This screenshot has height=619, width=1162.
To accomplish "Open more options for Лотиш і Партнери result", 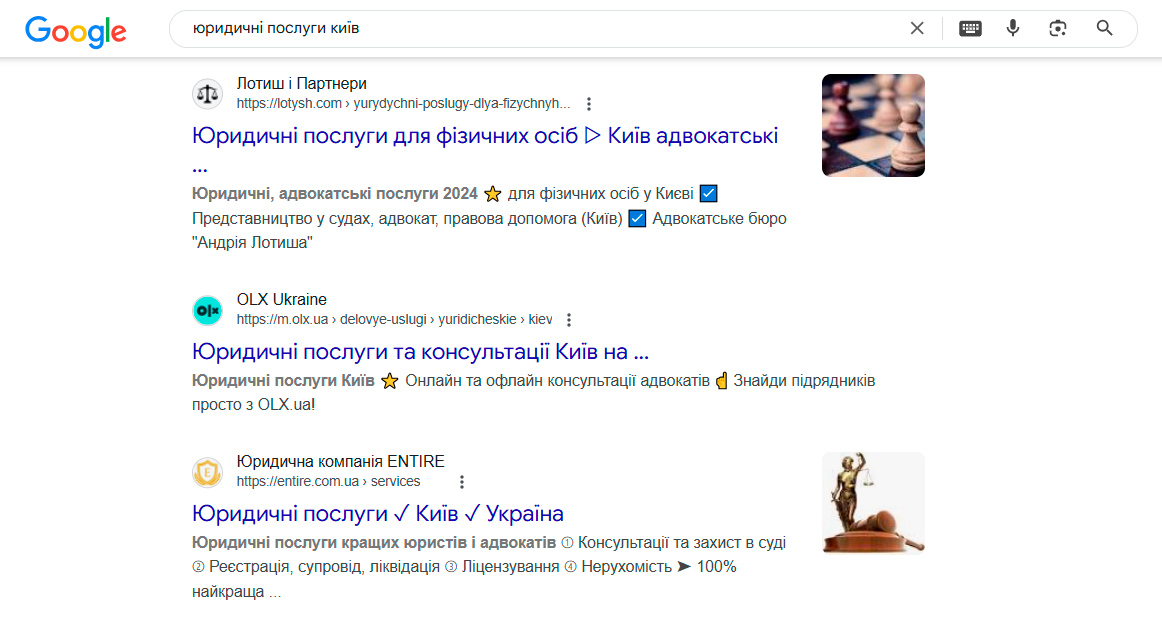I will (588, 104).
